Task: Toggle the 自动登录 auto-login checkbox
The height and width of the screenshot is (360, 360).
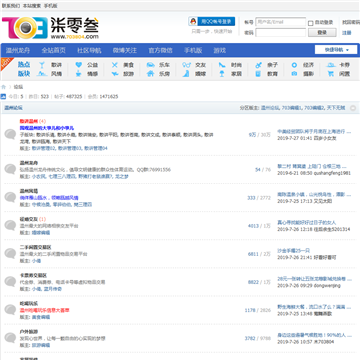Action: point(310,23)
